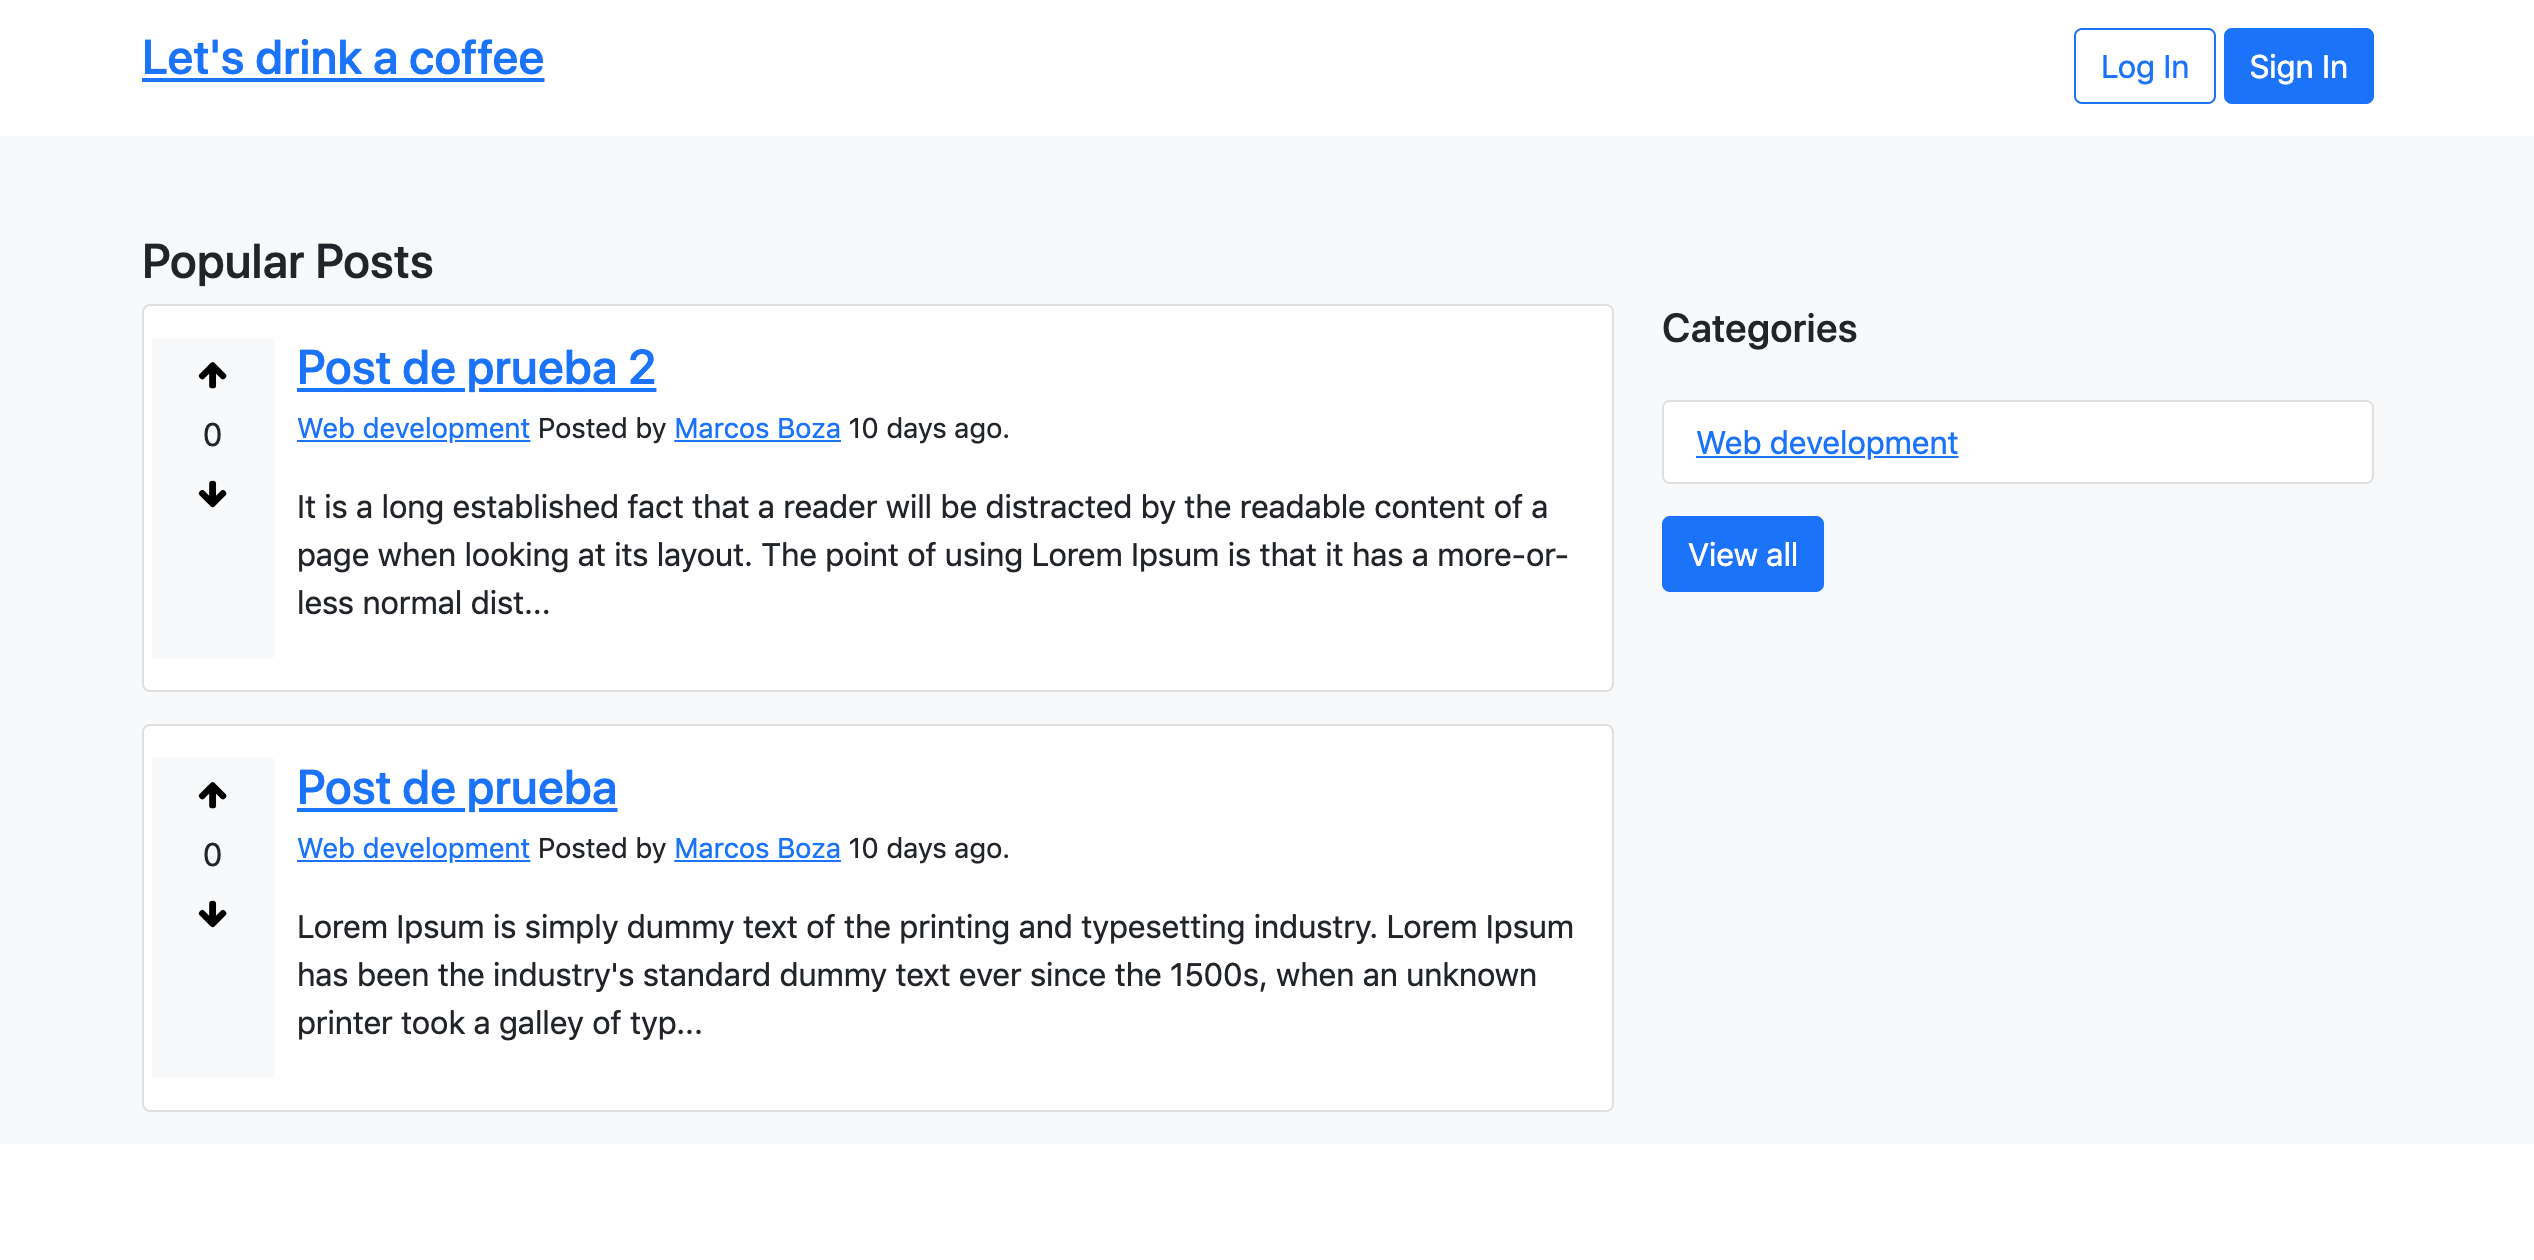2534x1260 pixels.
Task: Open the 'Post de prueba' title link
Action: point(456,788)
